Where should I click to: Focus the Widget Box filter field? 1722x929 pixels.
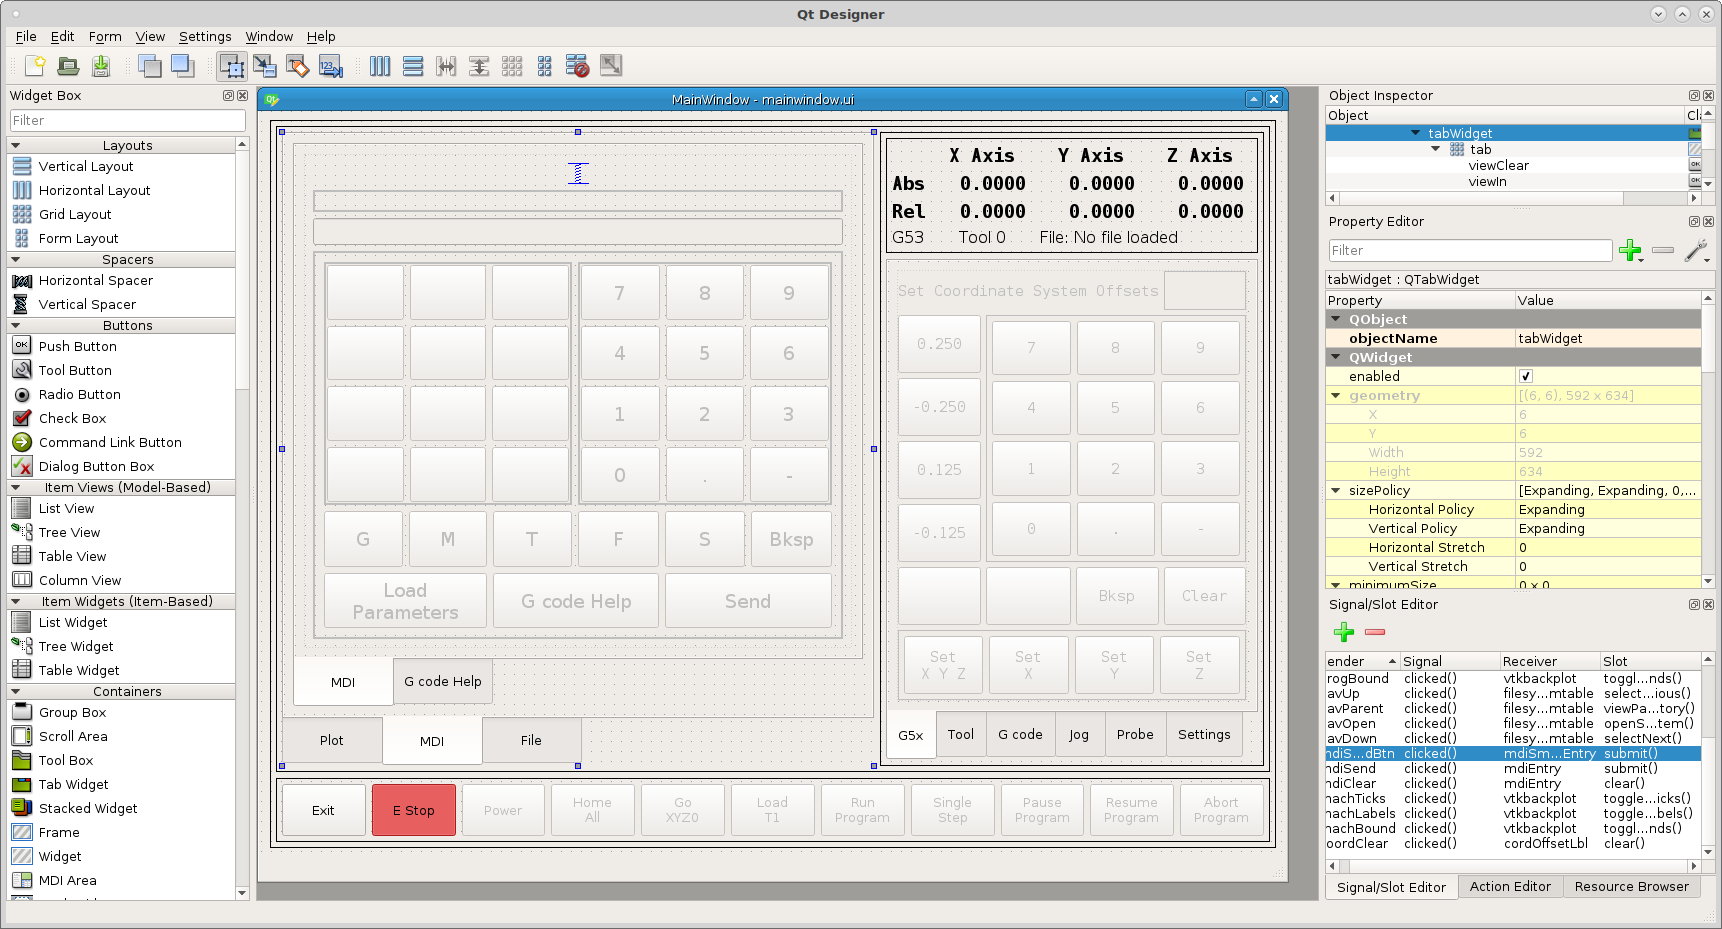(128, 120)
